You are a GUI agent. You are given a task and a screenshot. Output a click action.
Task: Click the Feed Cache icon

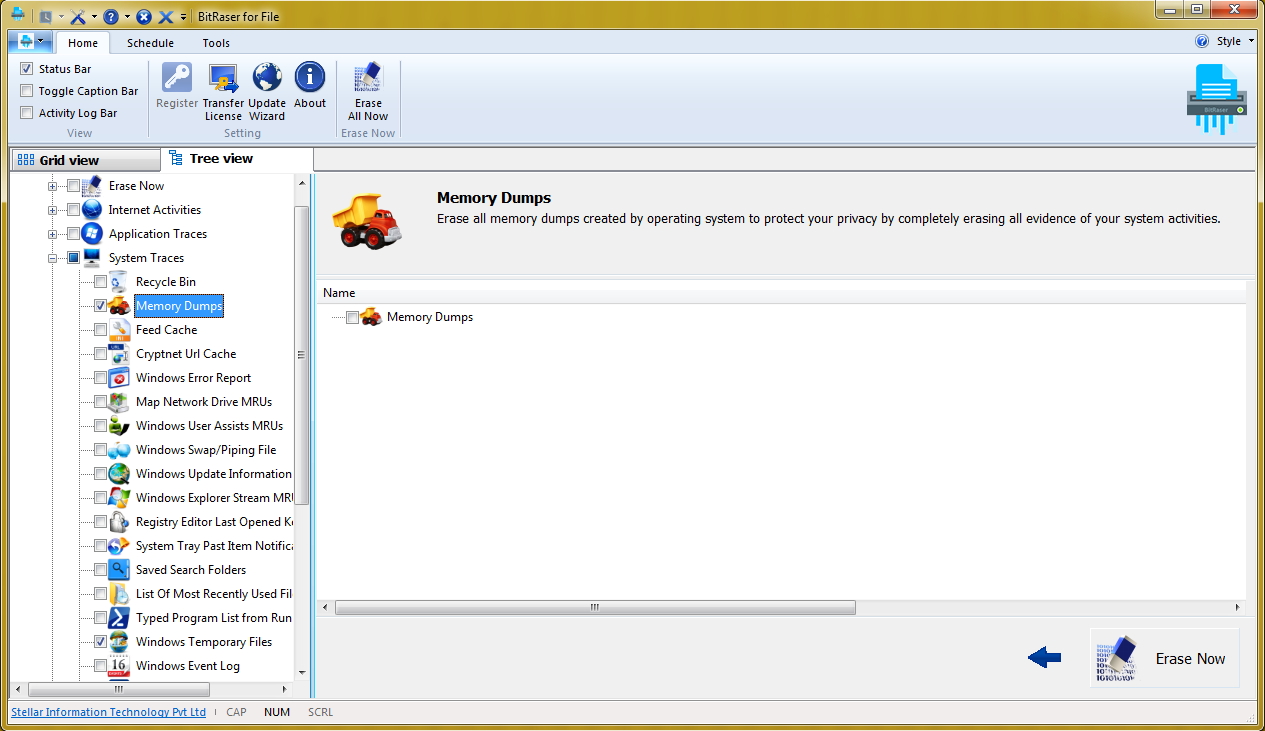(119, 330)
